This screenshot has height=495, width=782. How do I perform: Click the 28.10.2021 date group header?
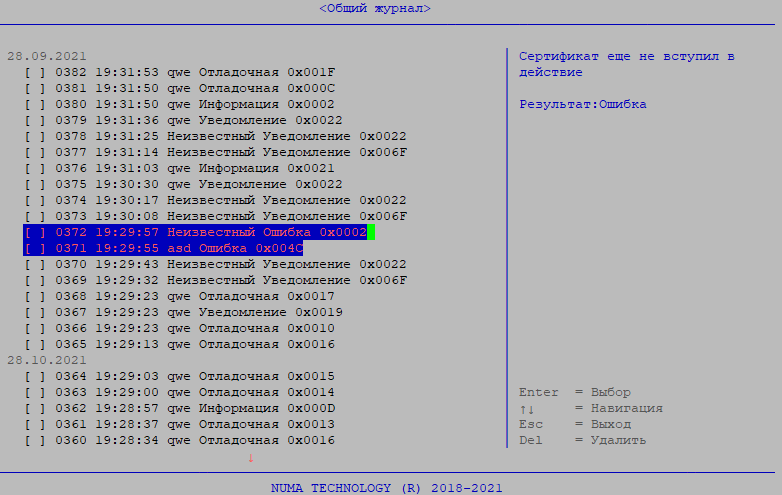[x=44, y=361]
